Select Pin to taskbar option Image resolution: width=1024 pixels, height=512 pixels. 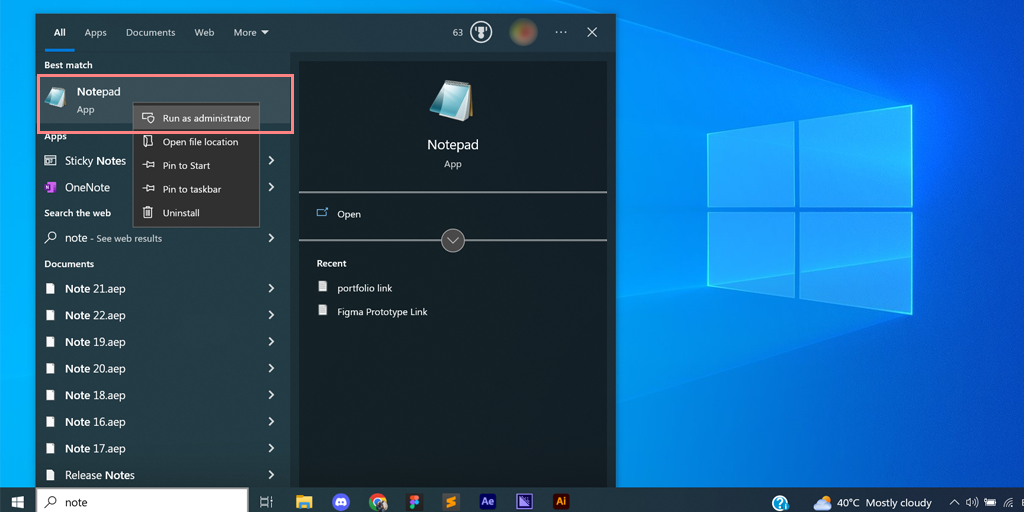click(x=196, y=189)
